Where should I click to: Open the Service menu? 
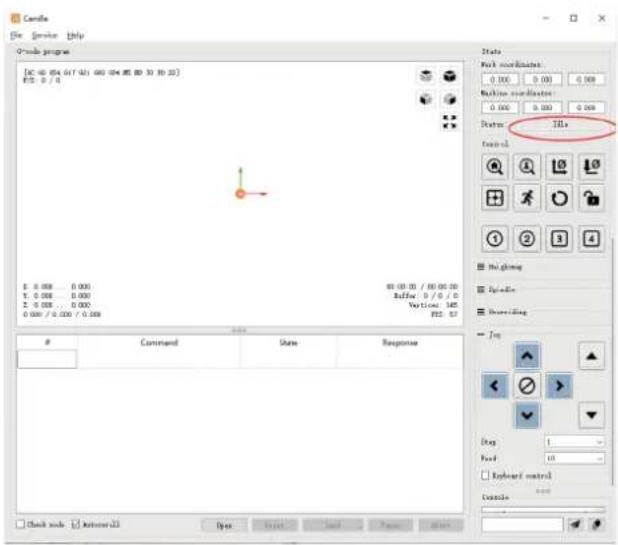click(x=45, y=35)
